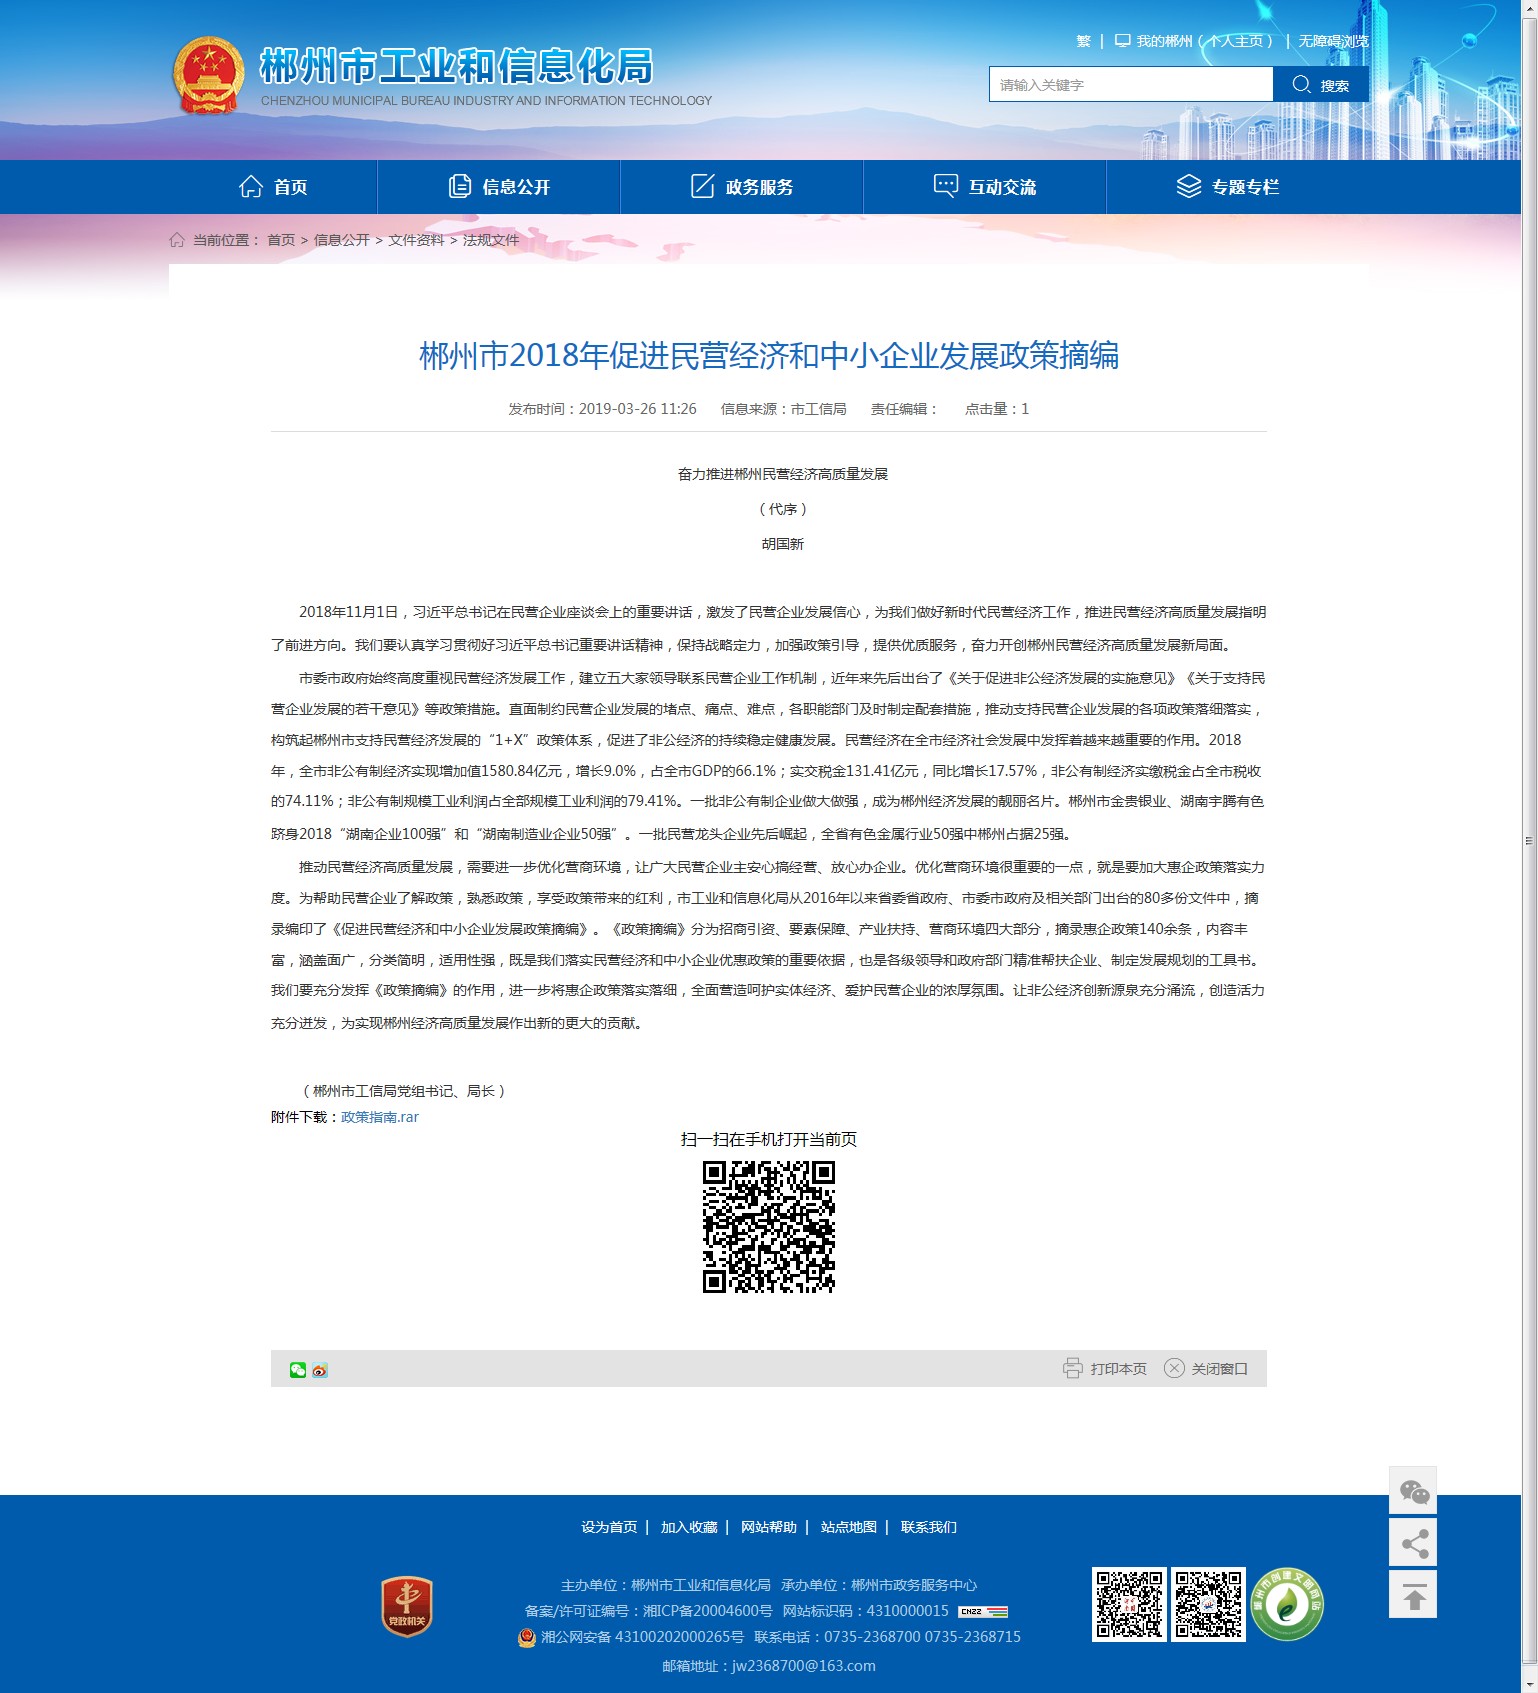Click 网站帮助 footer link
Screen dimensions: 1538x1693
769,1527
